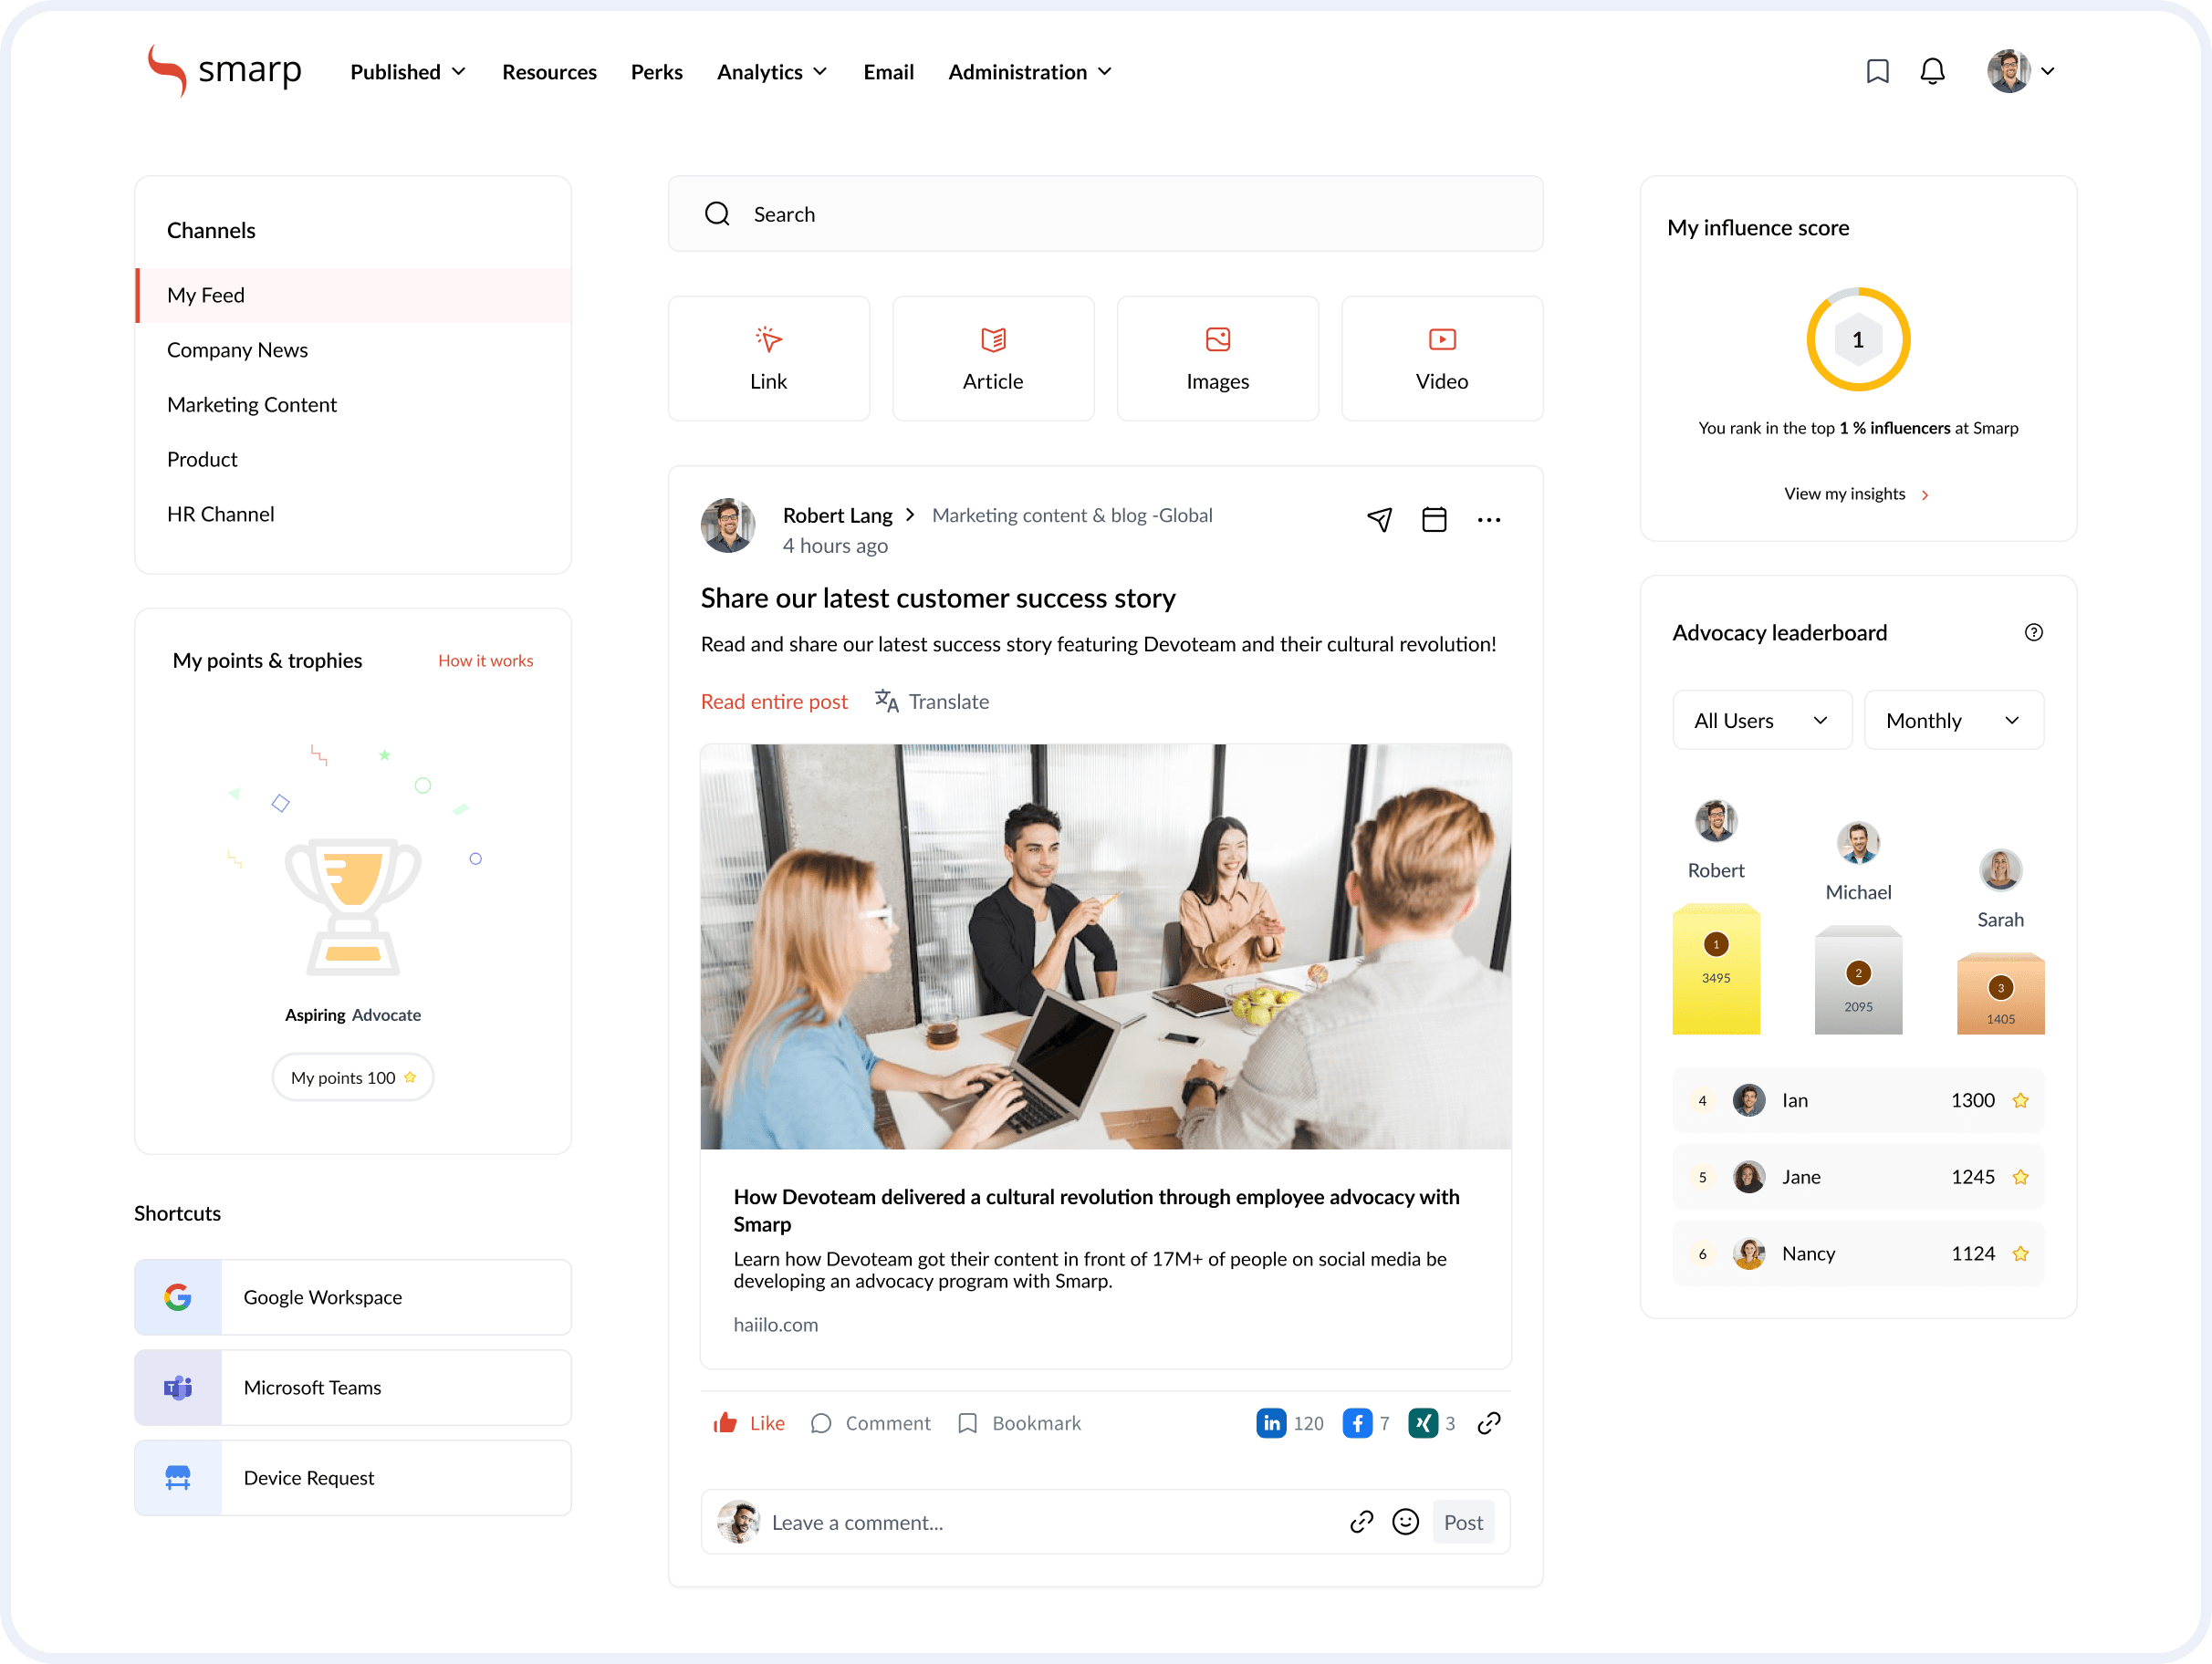Click the Search field
The width and height of the screenshot is (2212, 1664).
(x=1105, y=213)
